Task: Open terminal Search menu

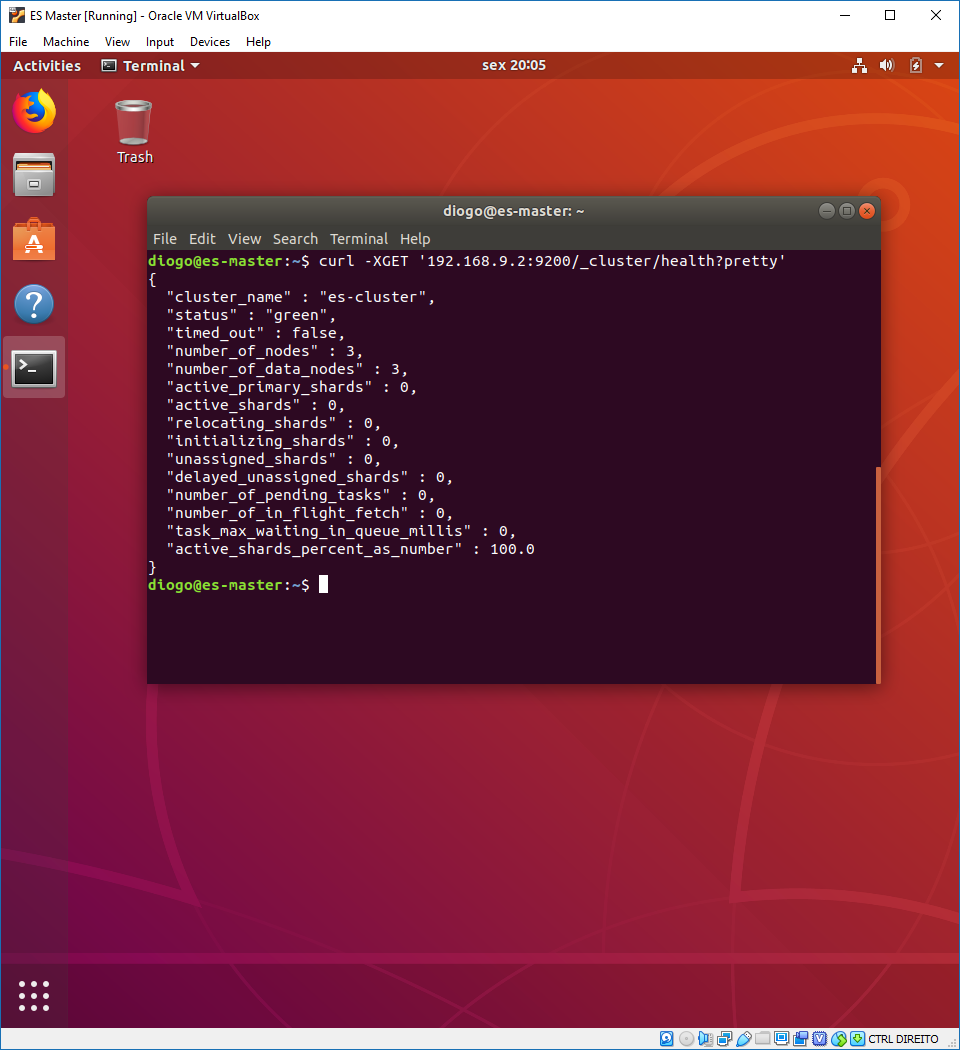Action: point(295,239)
